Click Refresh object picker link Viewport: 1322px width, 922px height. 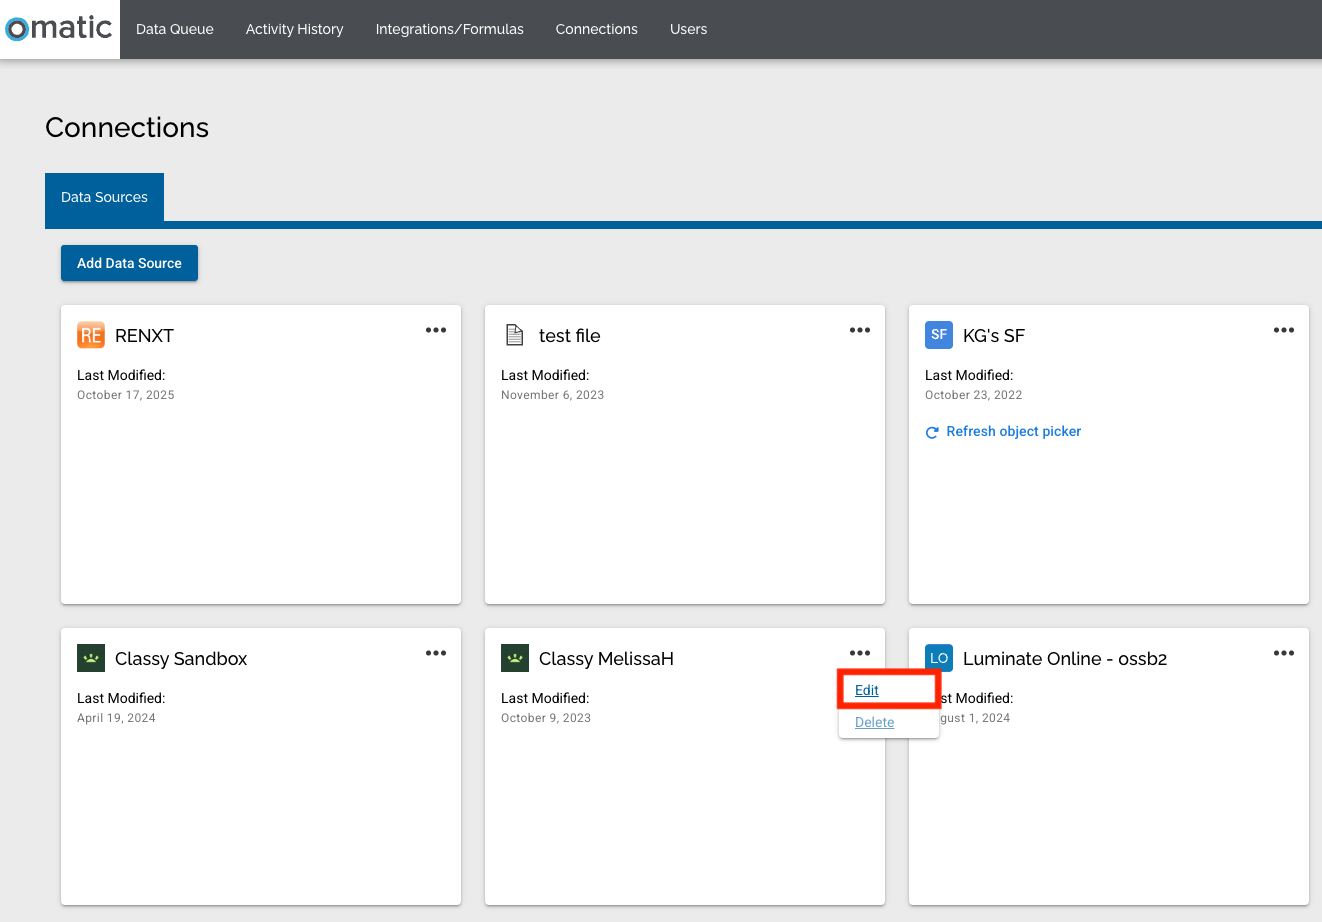click(1014, 431)
